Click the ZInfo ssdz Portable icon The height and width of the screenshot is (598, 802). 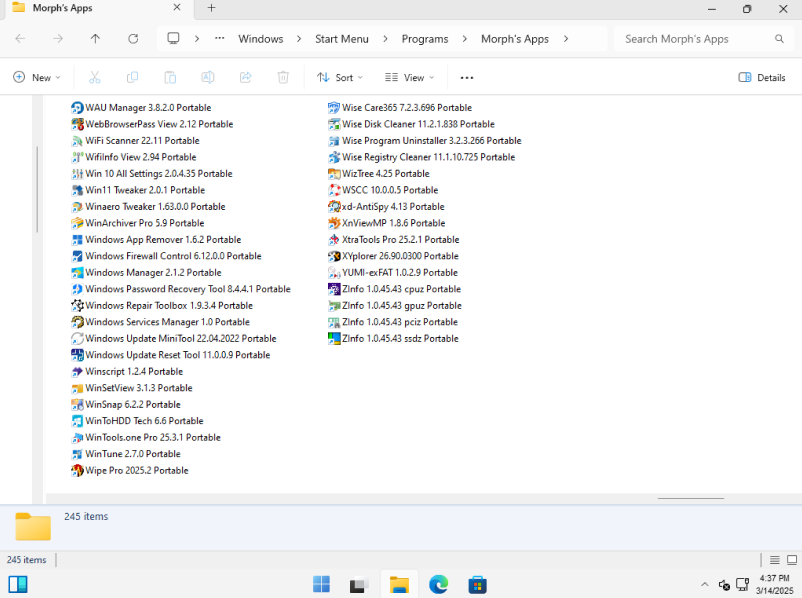tap(334, 339)
